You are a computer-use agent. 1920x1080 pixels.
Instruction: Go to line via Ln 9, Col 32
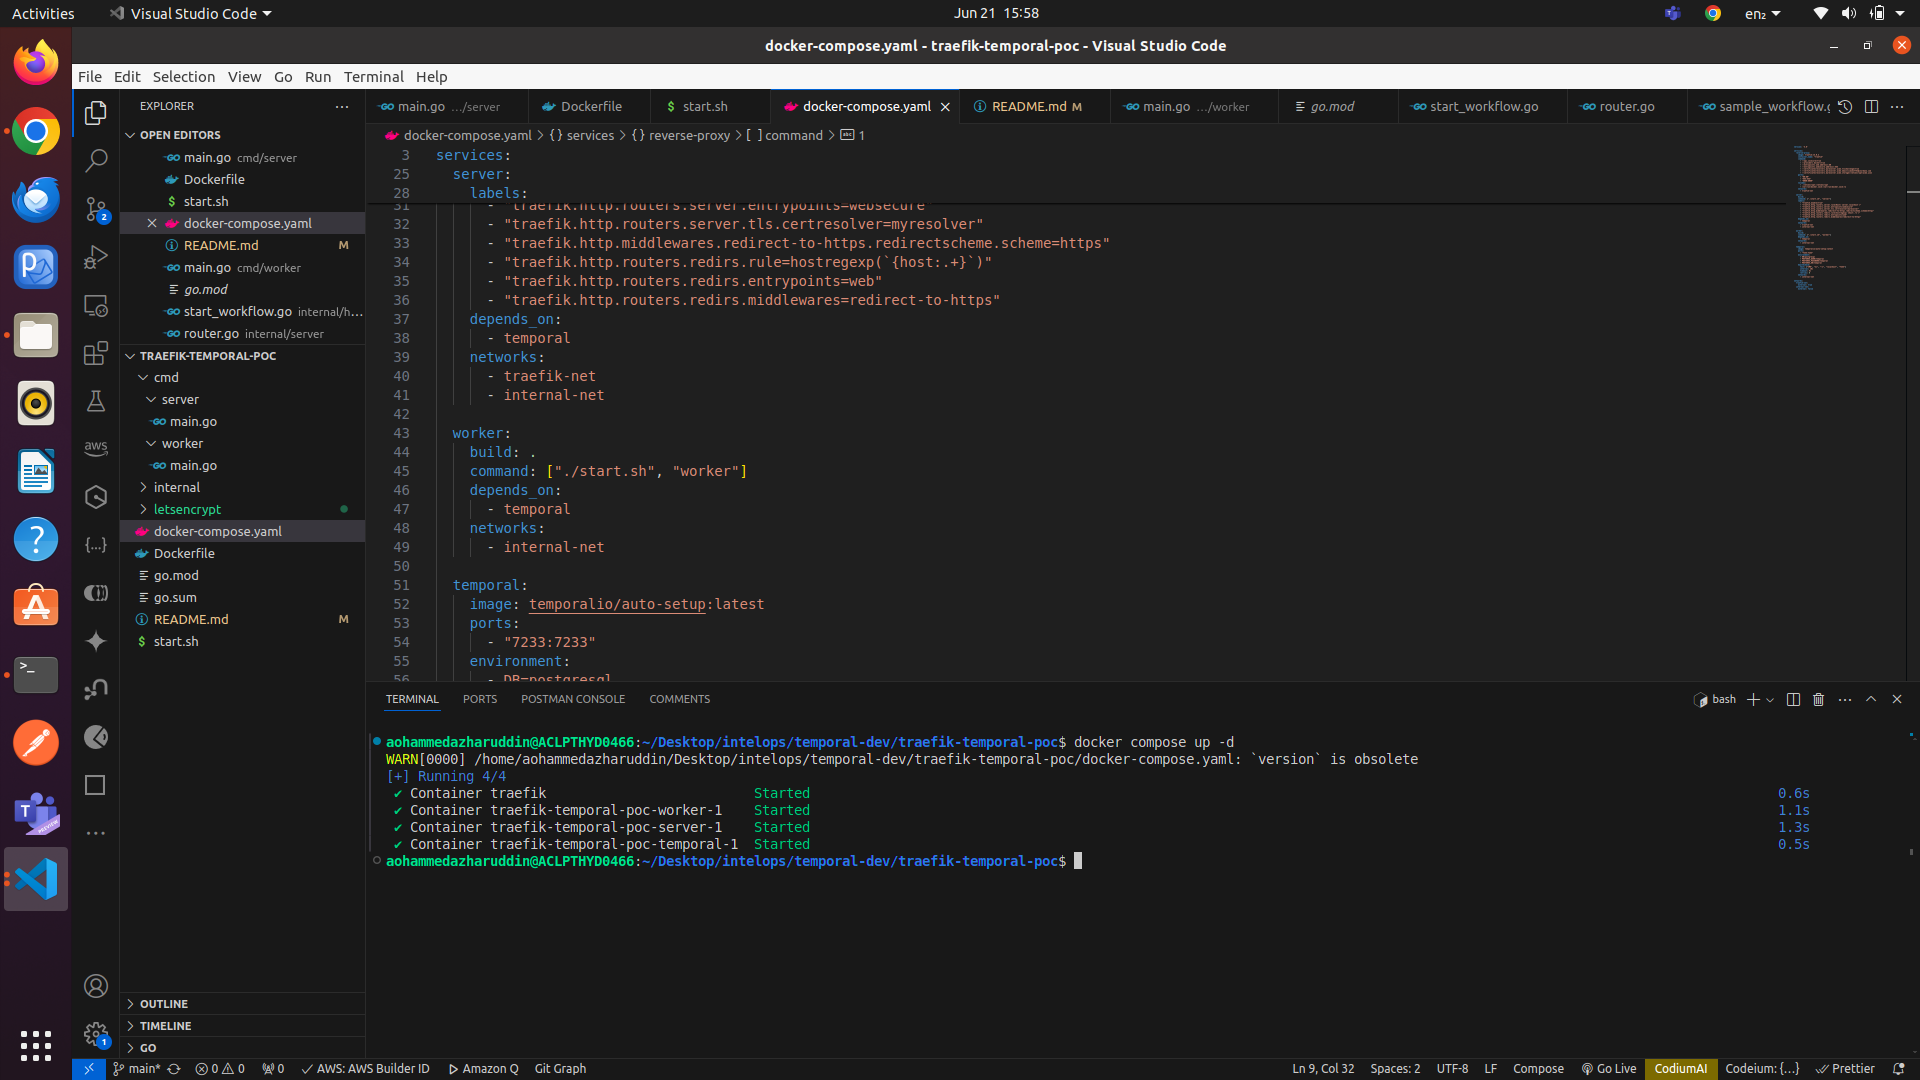point(1323,1068)
